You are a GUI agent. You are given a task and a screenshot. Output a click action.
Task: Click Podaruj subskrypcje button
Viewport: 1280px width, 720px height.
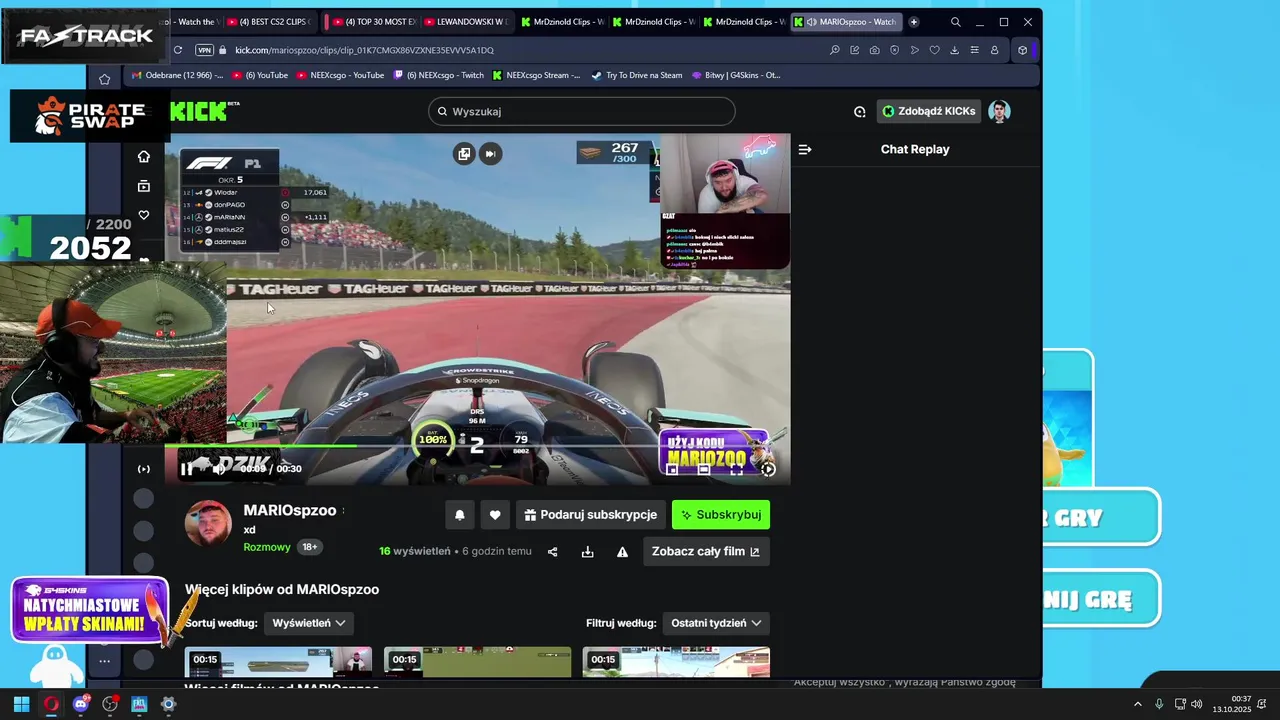point(591,515)
